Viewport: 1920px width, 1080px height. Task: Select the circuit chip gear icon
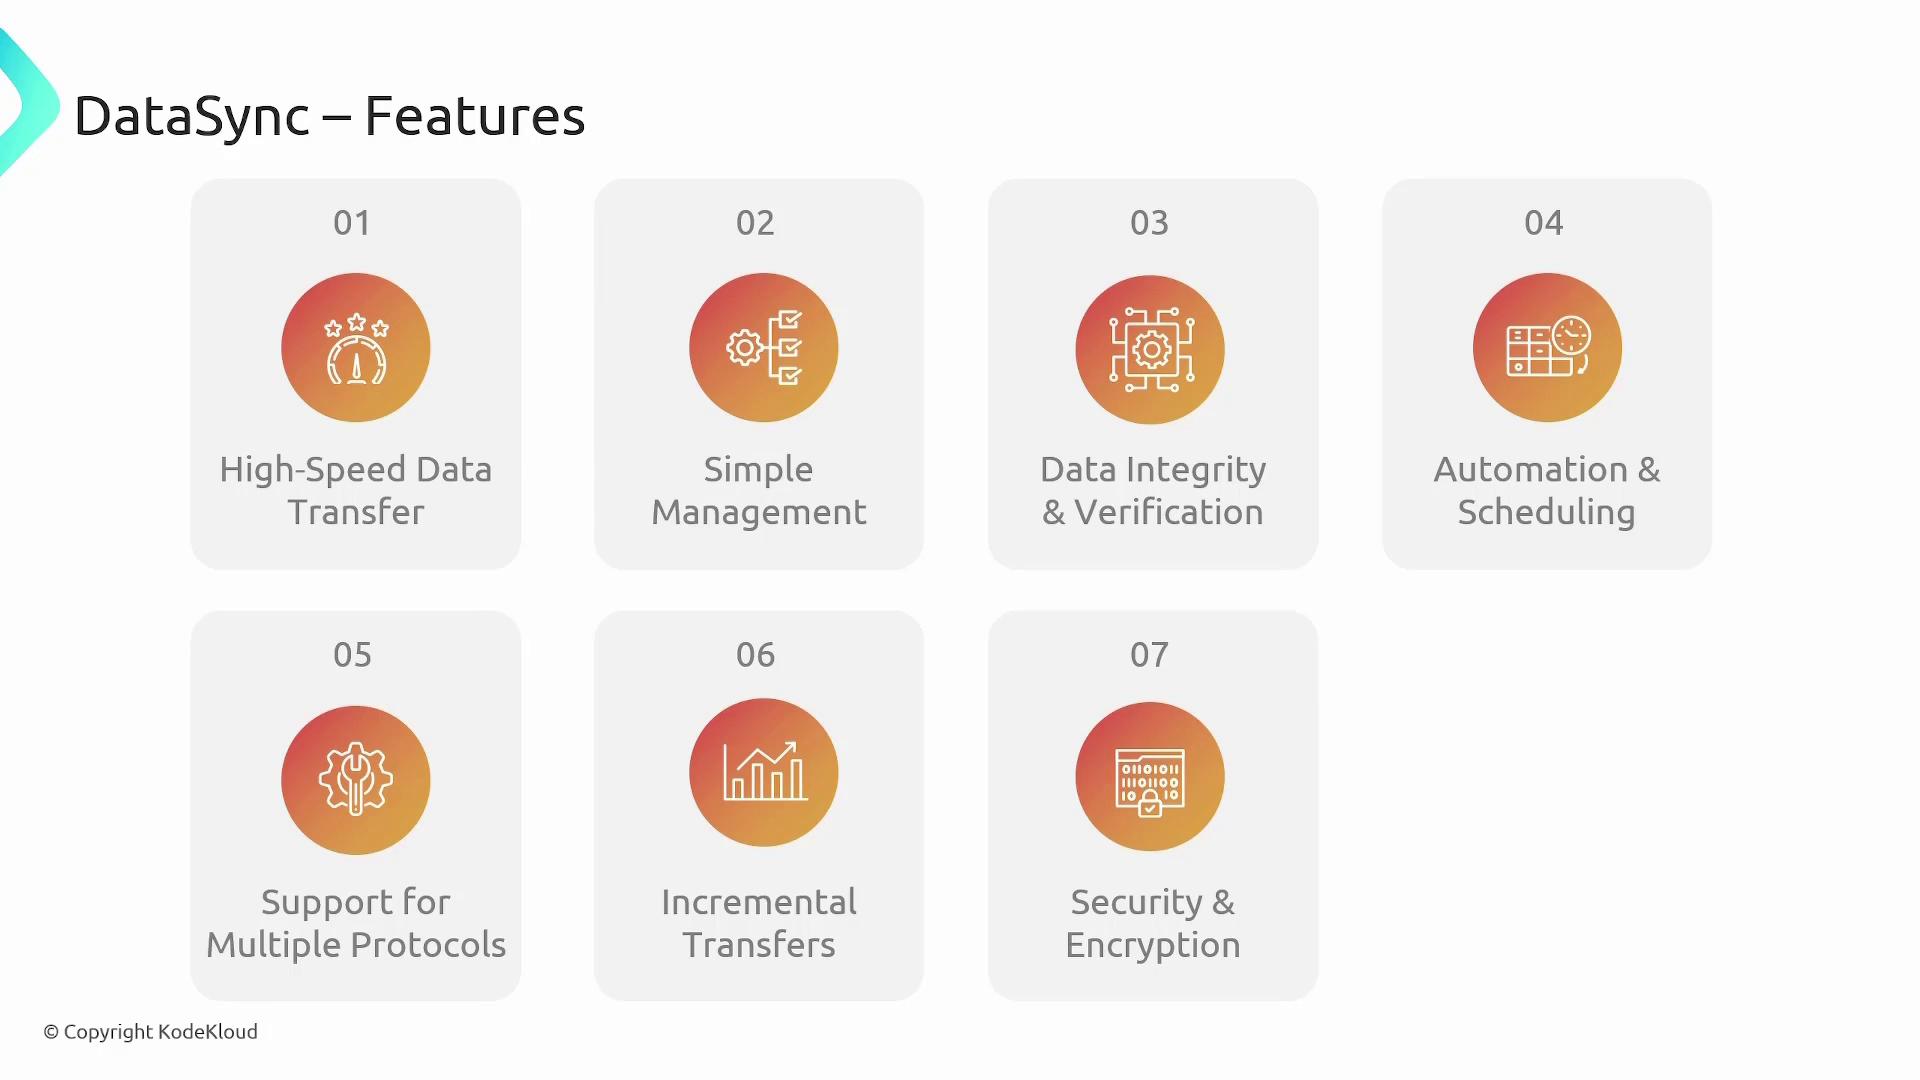point(1150,349)
